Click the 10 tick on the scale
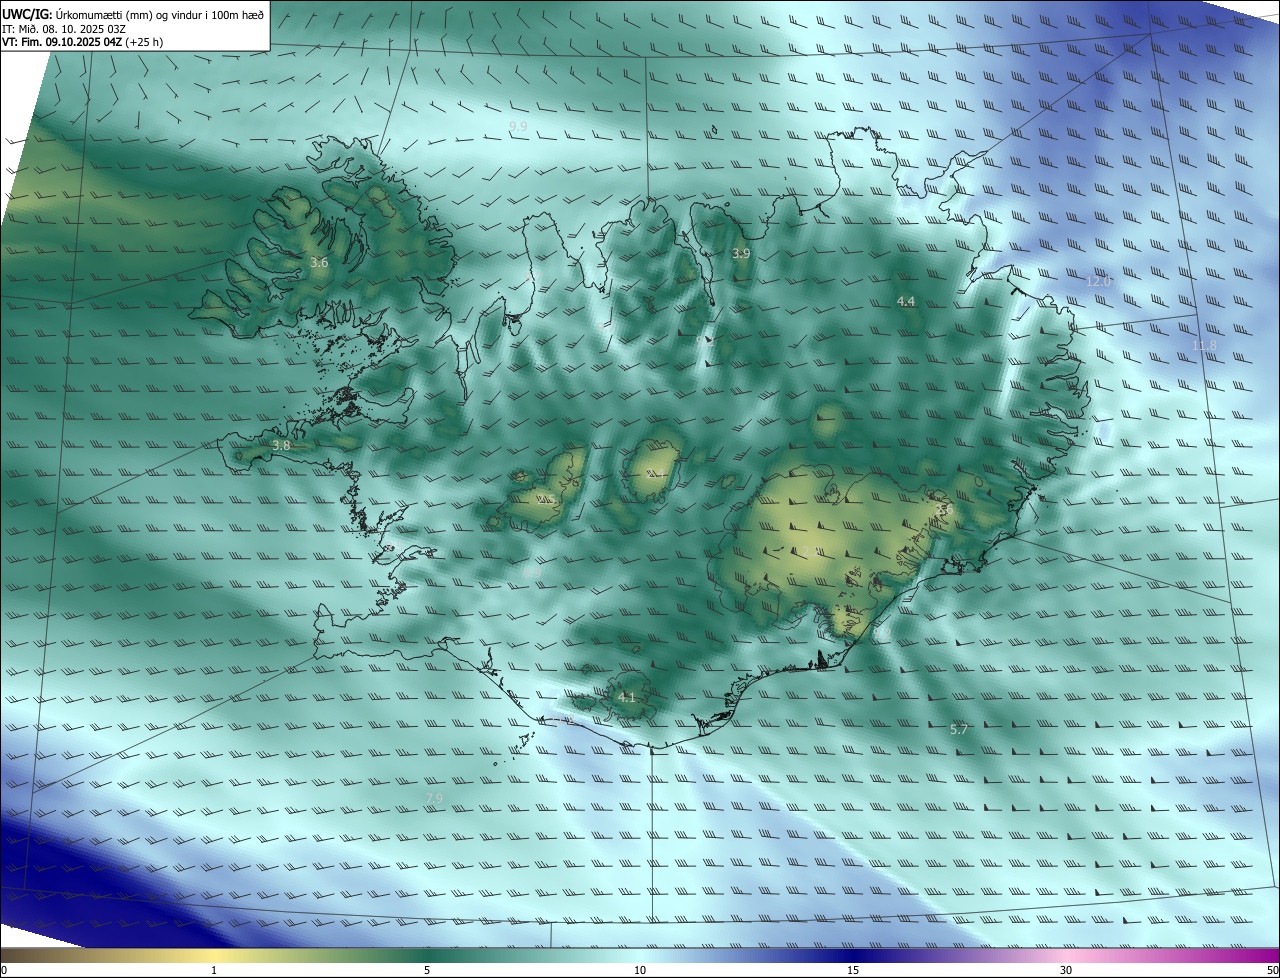 coord(640,971)
